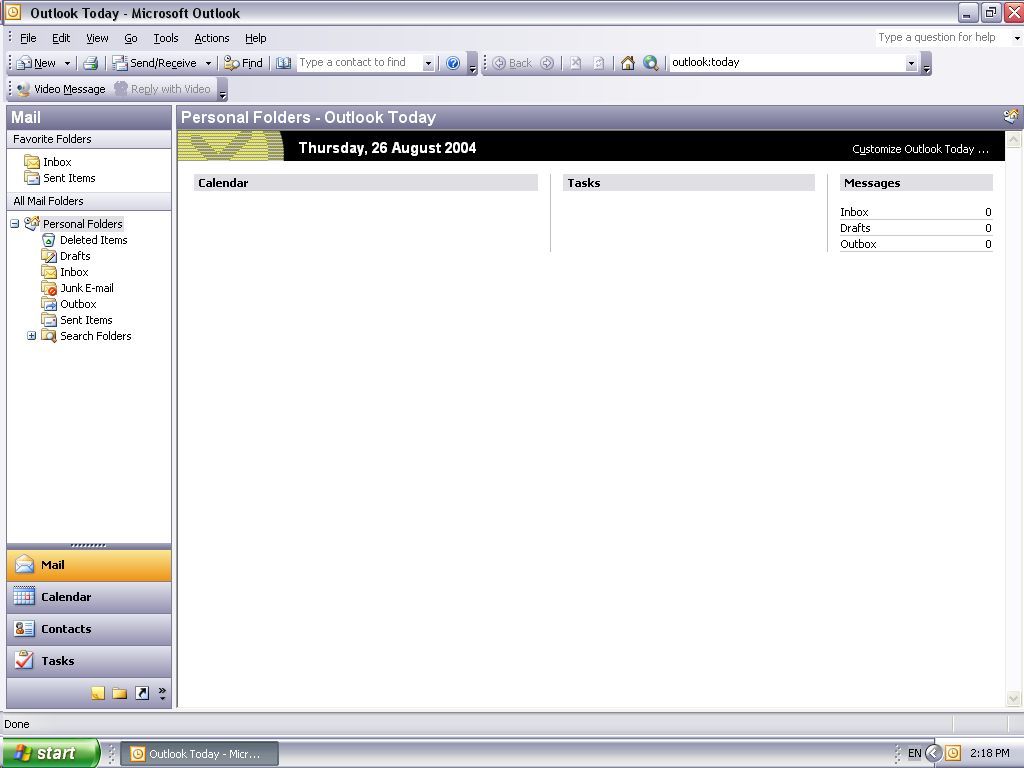Click the Home icon in web toolbar

(x=628, y=63)
